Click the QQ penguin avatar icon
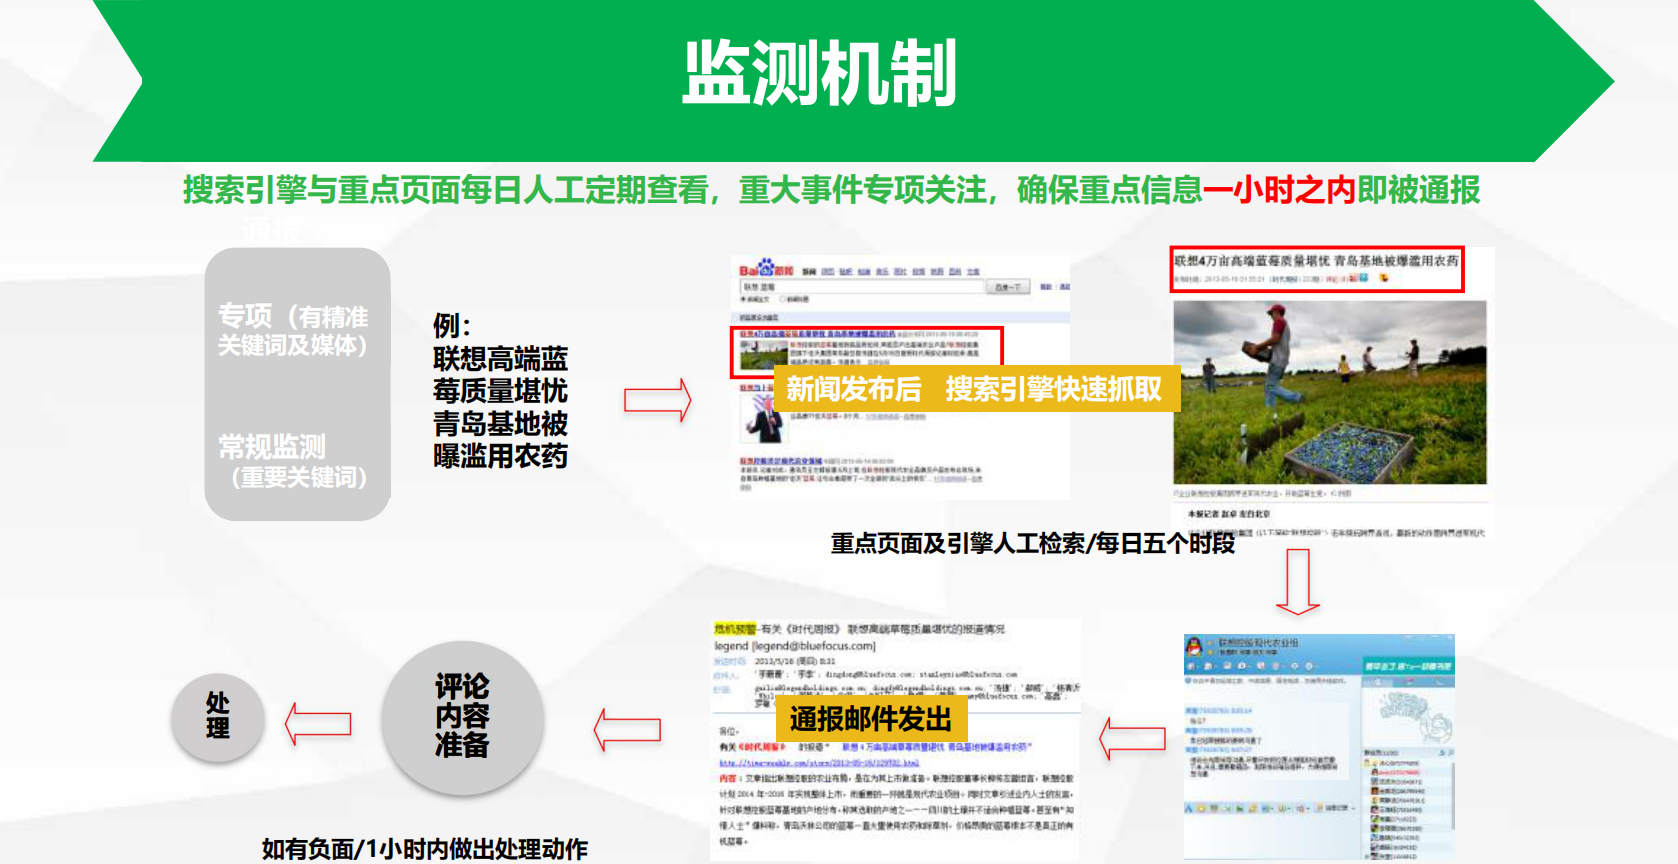Image resolution: width=1678 pixels, height=864 pixels. pyautogui.click(x=1195, y=647)
